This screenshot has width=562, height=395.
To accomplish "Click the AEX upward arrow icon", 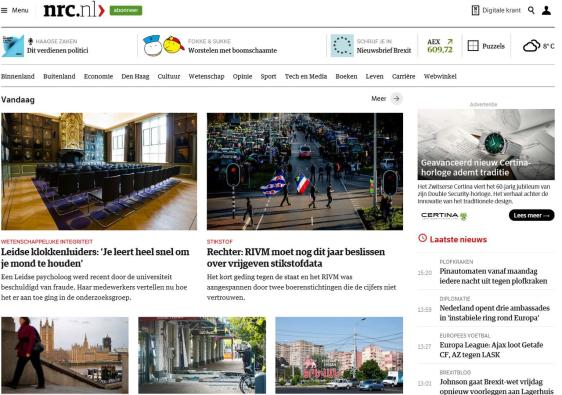I will (450, 42).
